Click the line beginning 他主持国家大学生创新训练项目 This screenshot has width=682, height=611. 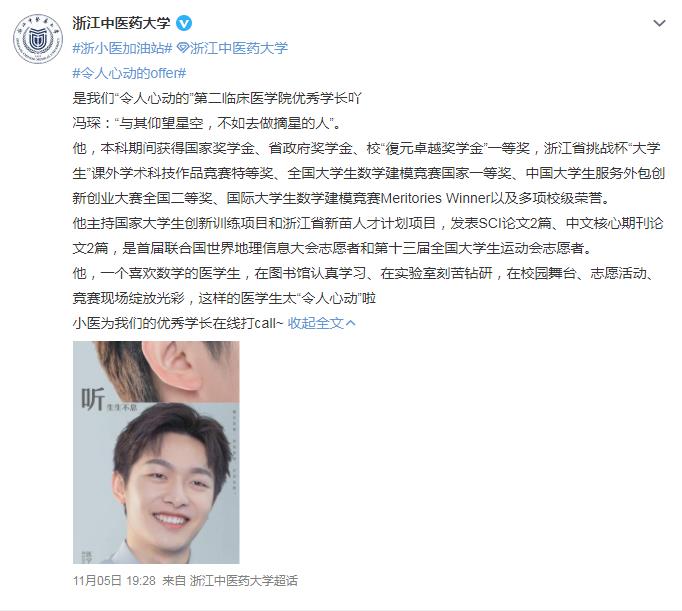coord(368,223)
